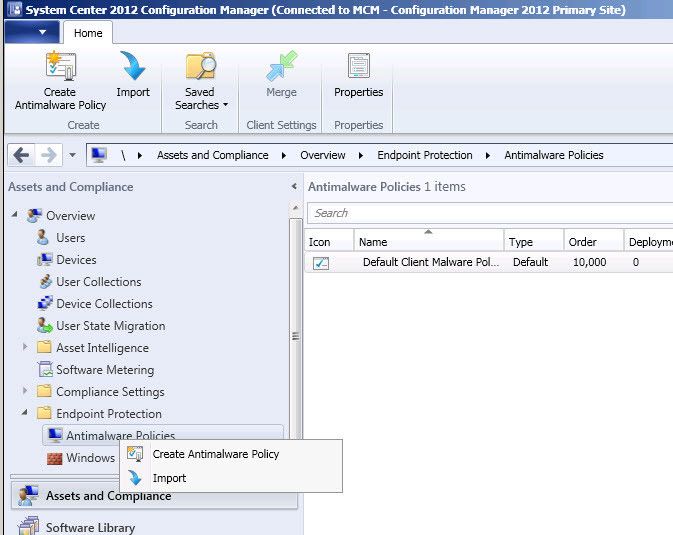
Task: Click the Software Library workspace icon
Action: [28, 526]
